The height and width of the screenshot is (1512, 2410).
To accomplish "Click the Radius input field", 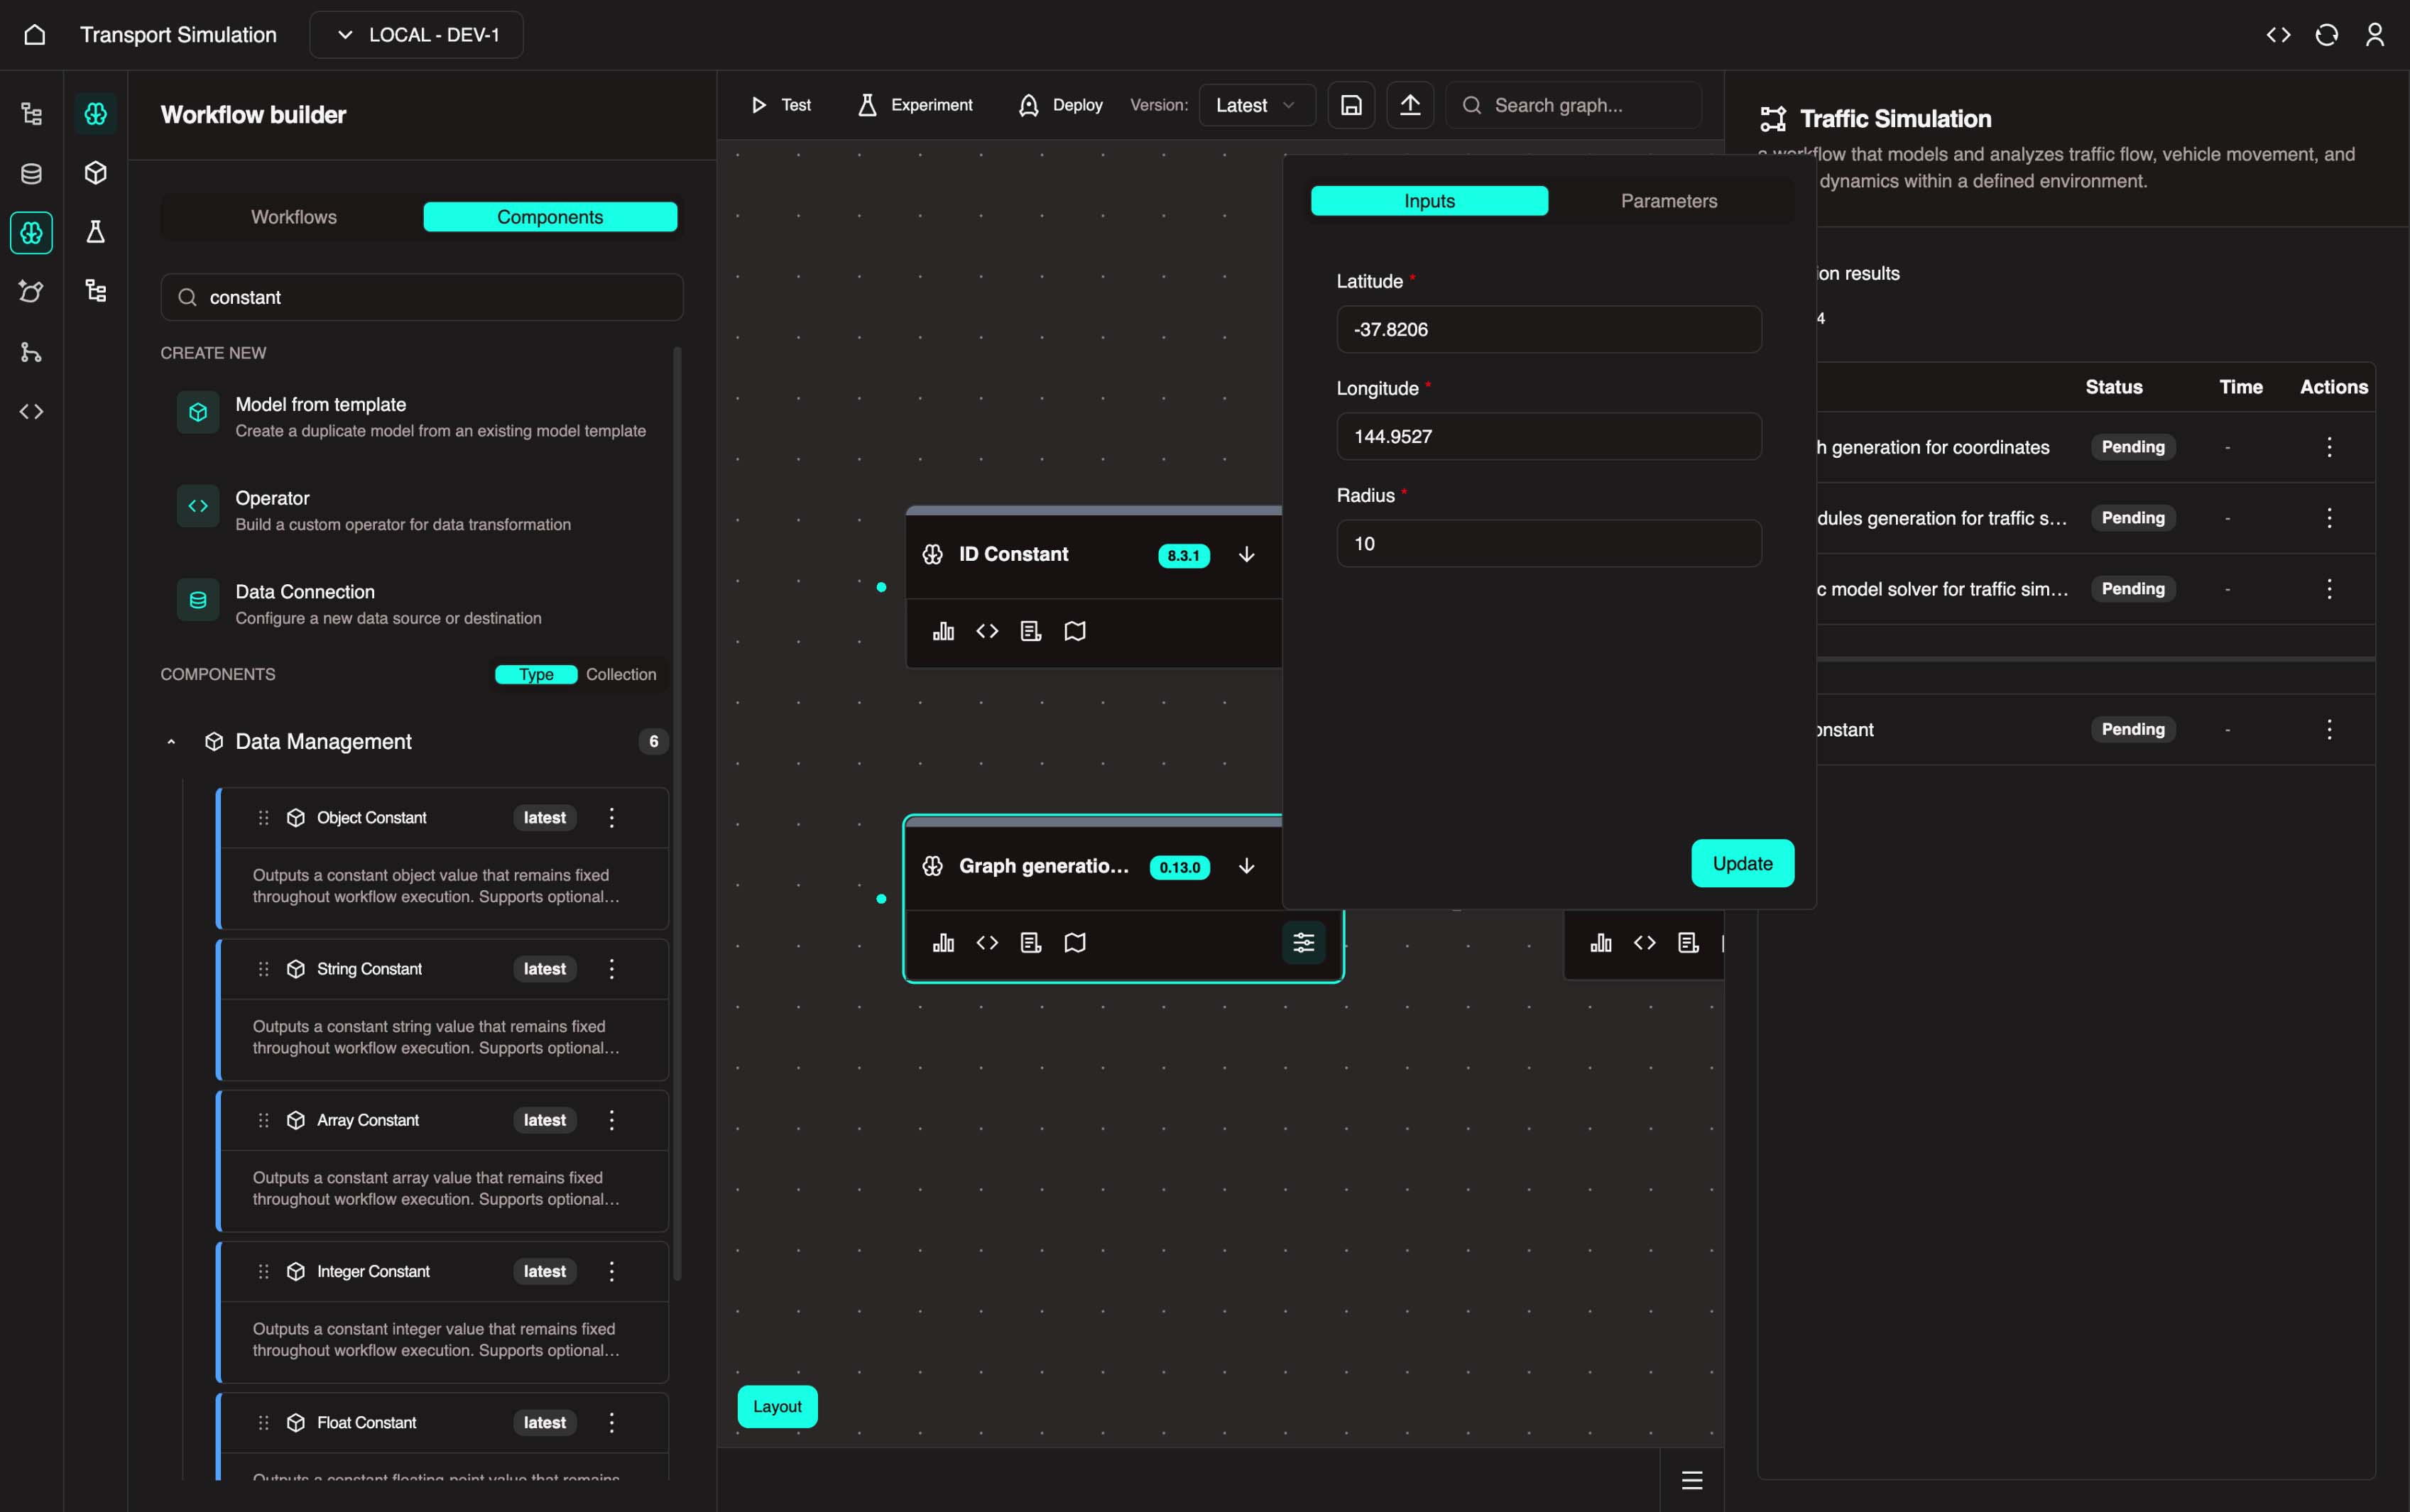I will point(1549,543).
